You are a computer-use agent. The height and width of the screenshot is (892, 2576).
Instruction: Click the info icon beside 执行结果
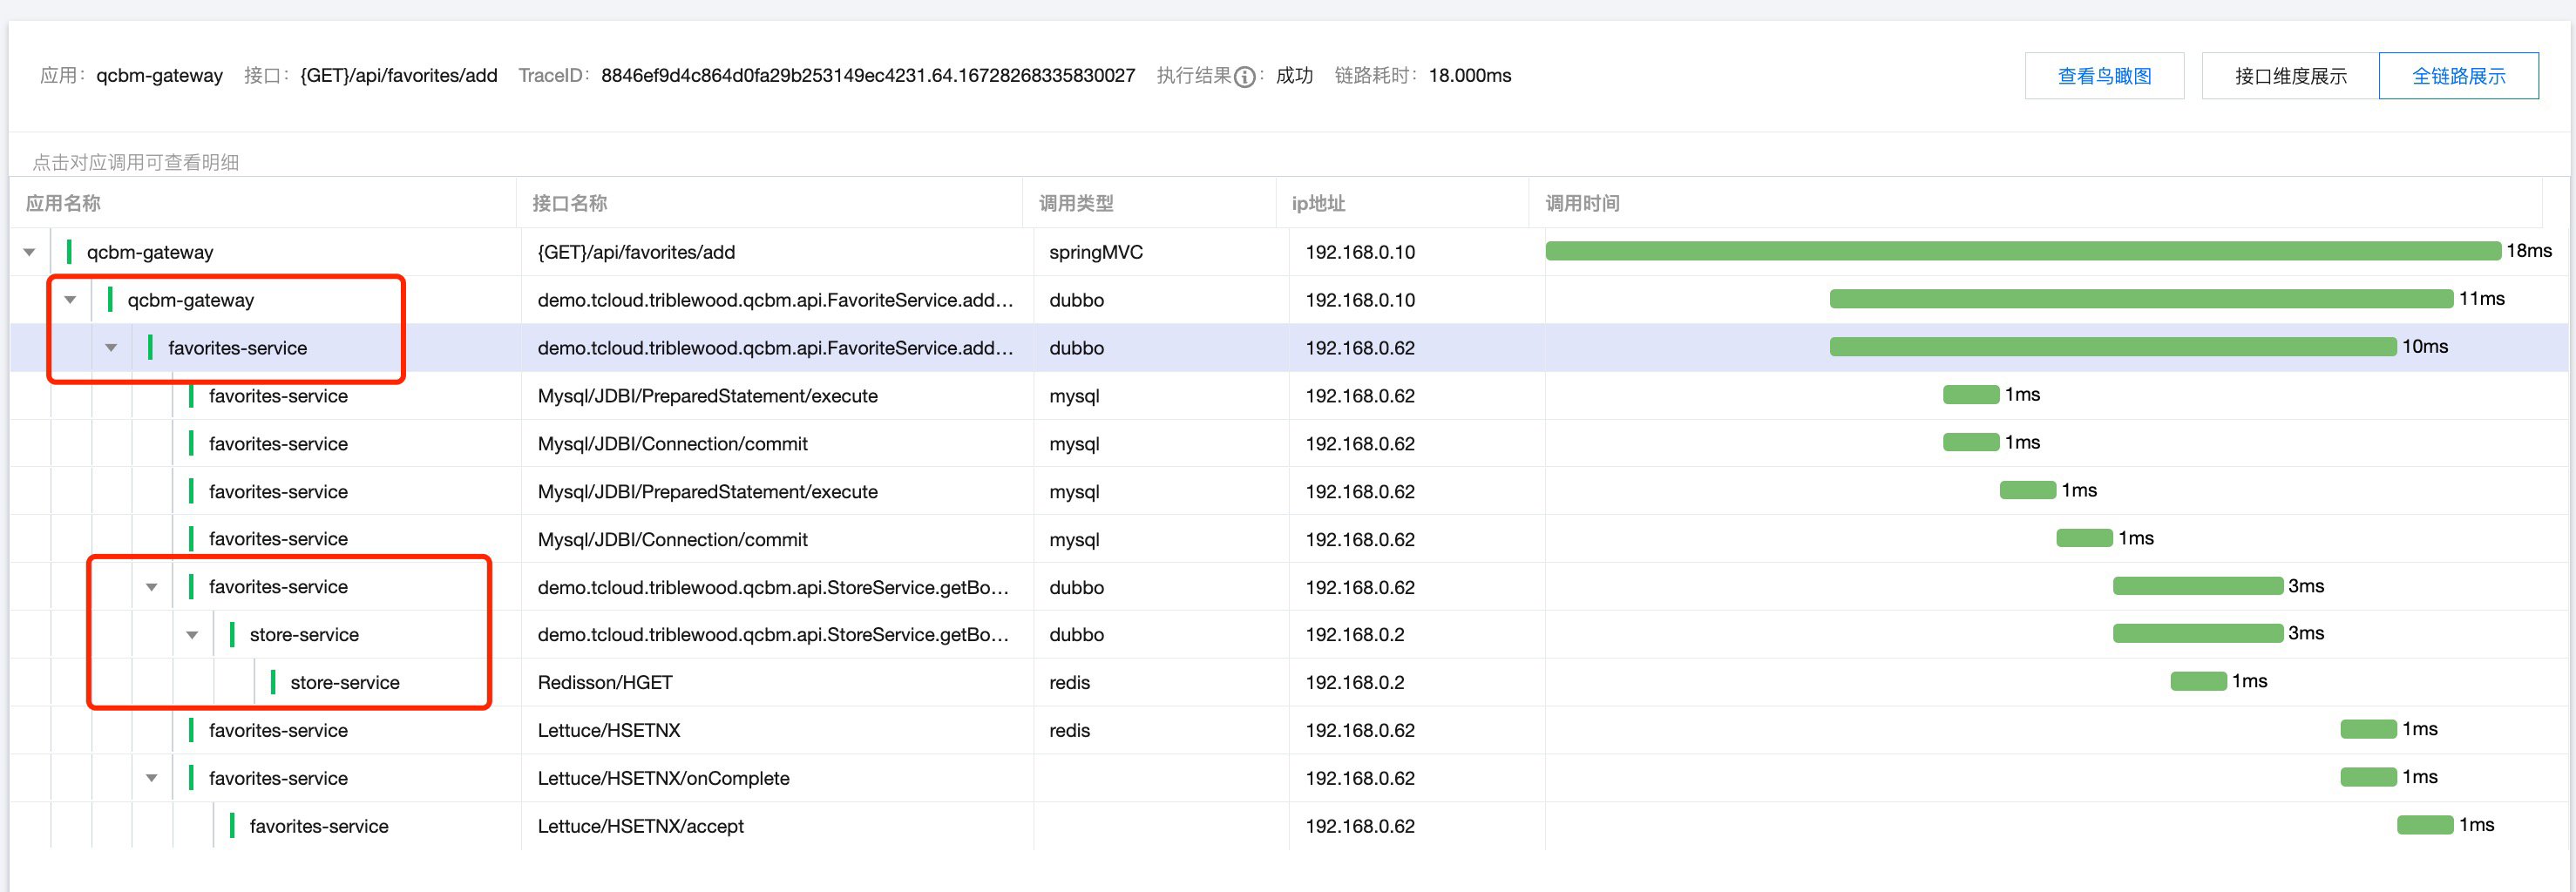pyautogui.click(x=1244, y=77)
